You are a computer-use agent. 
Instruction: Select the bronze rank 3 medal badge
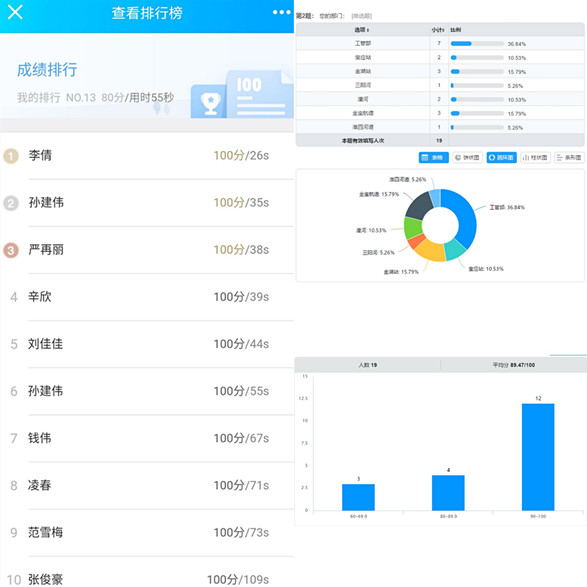click(x=11, y=250)
